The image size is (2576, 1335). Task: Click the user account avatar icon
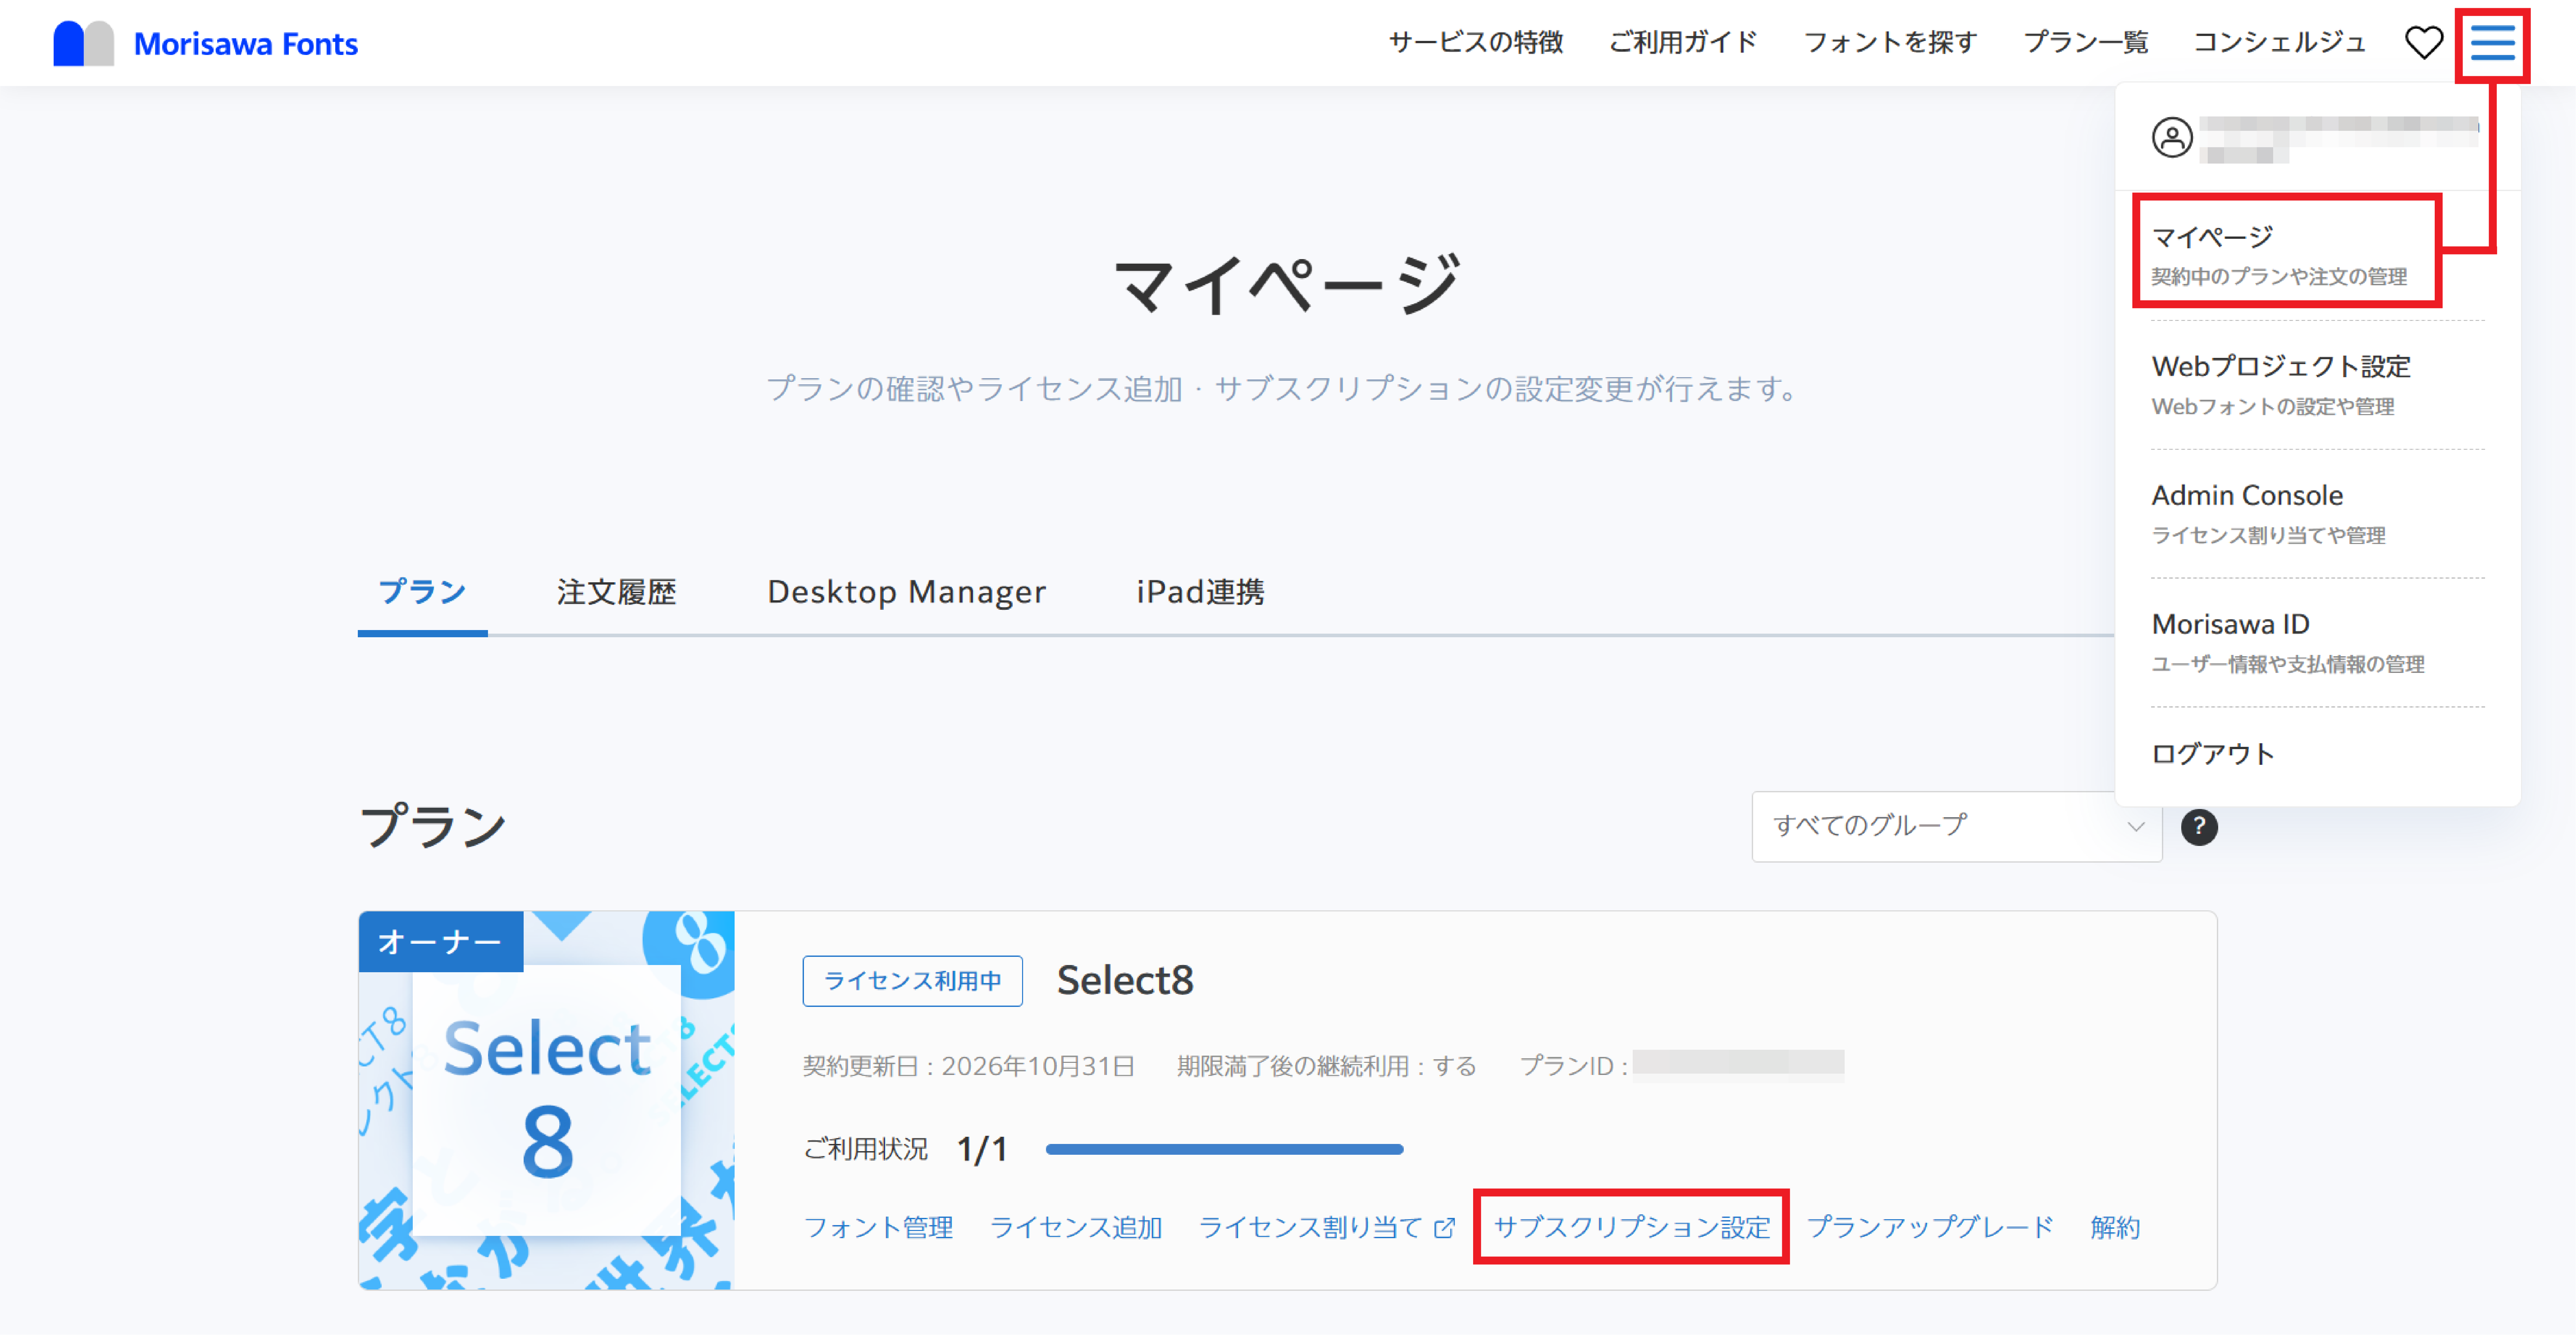point(2172,137)
